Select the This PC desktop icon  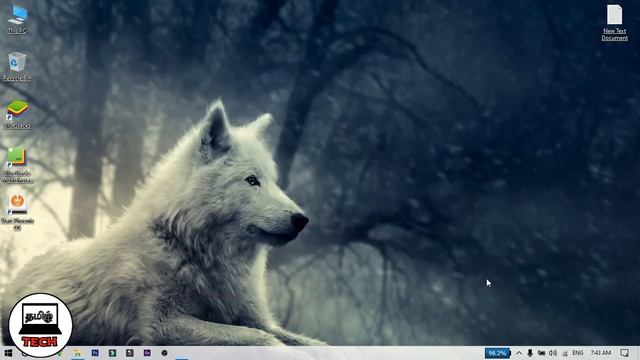pyautogui.click(x=17, y=19)
